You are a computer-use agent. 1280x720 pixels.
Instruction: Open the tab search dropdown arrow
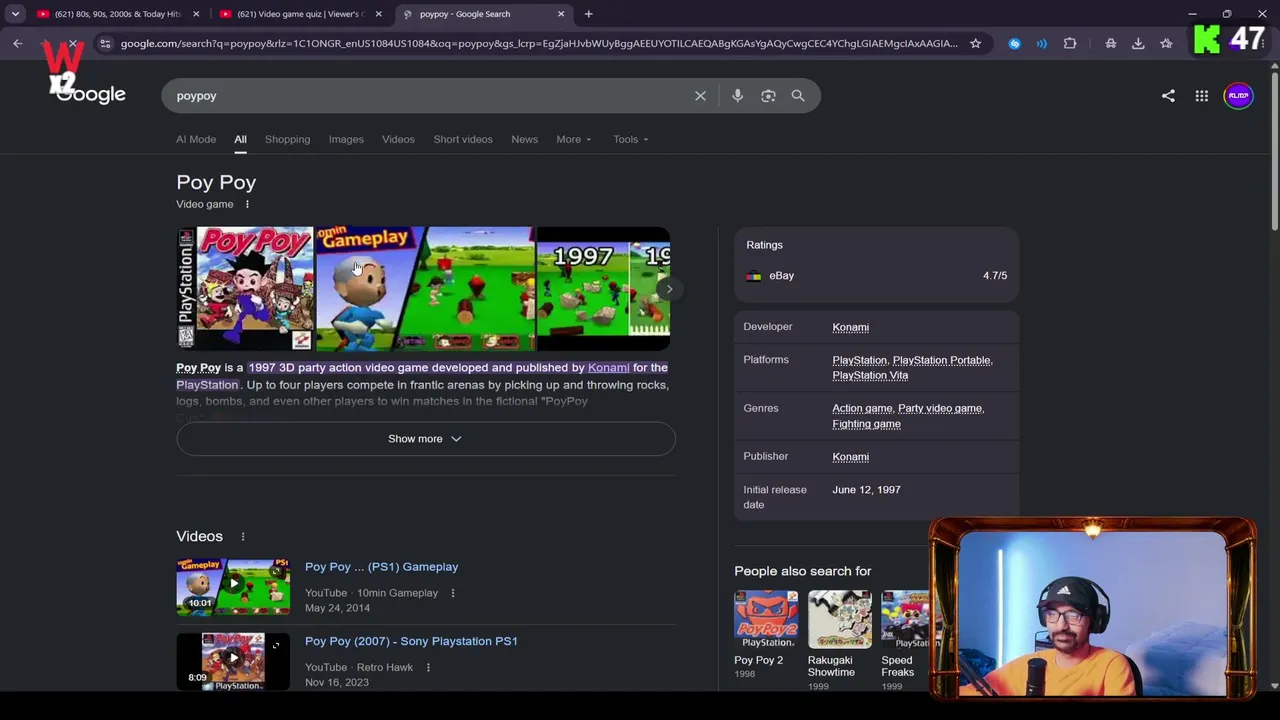pos(15,14)
